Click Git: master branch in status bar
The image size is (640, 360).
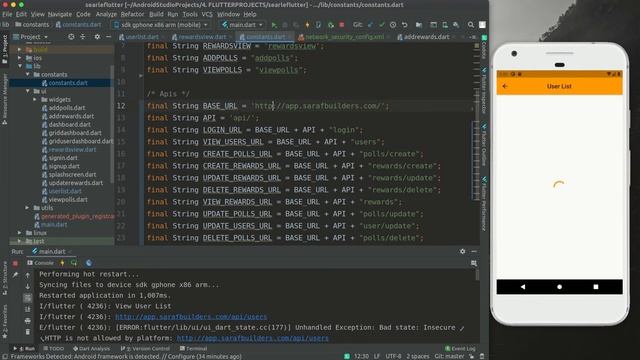click(x=449, y=356)
